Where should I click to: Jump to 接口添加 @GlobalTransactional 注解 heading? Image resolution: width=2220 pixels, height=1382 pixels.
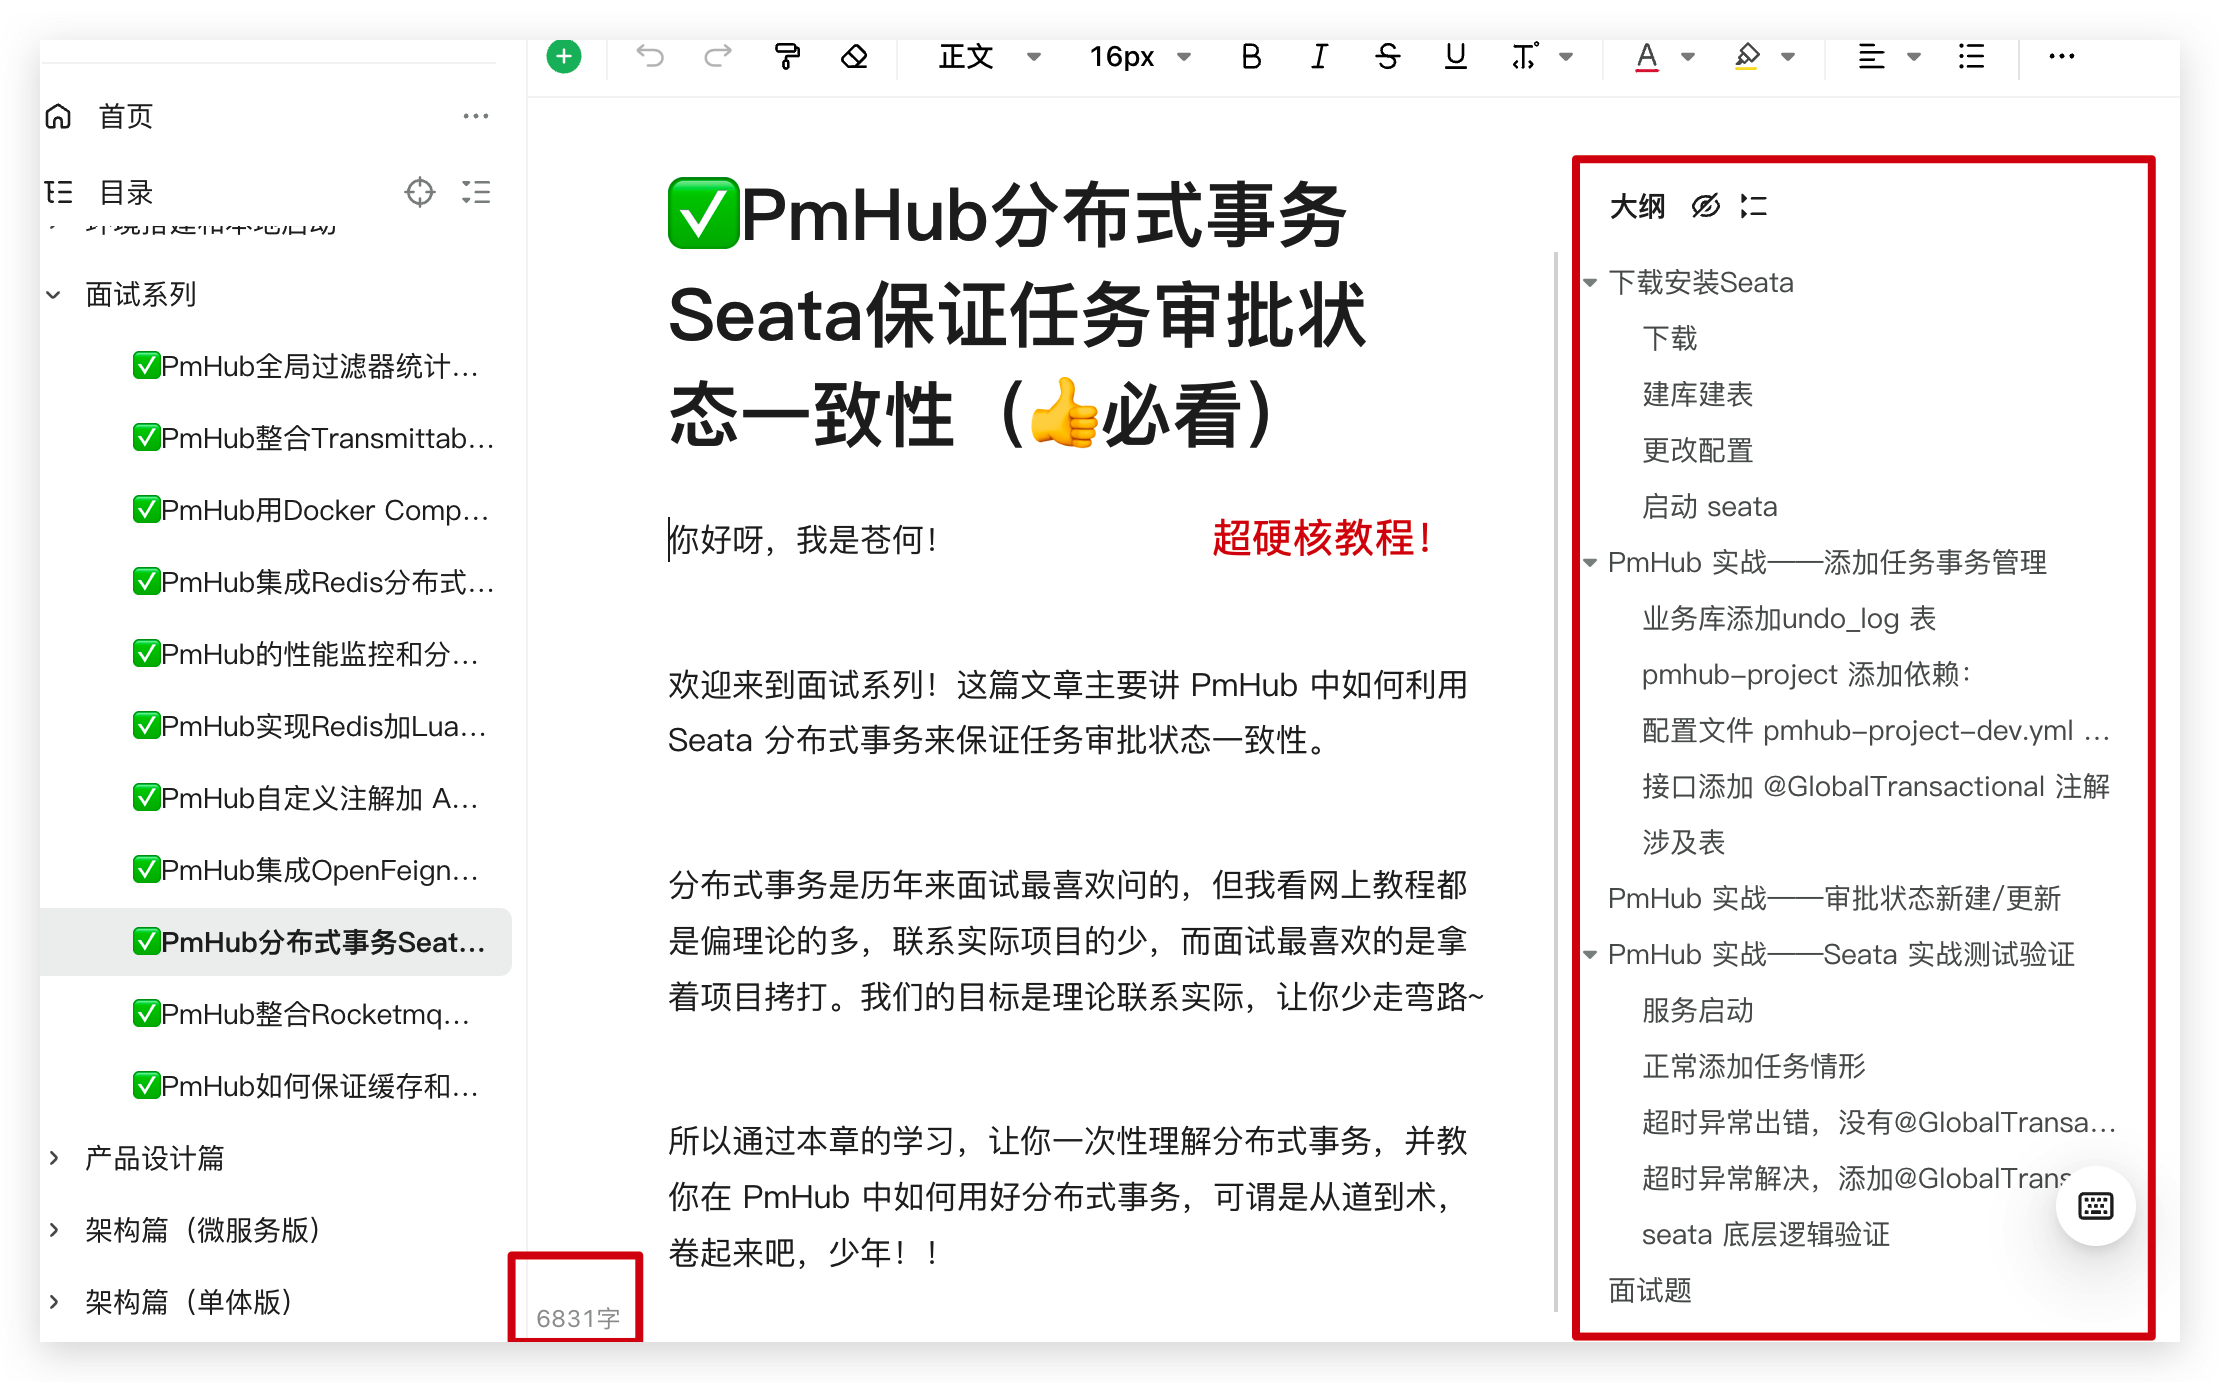click(x=1876, y=786)
